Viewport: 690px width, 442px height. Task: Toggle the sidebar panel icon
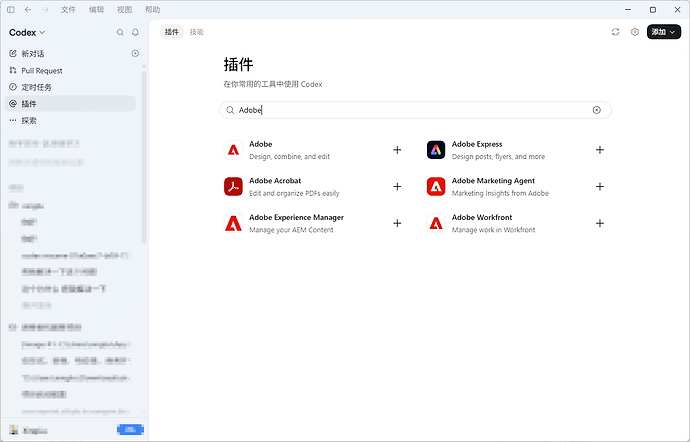tap(11, 10)
